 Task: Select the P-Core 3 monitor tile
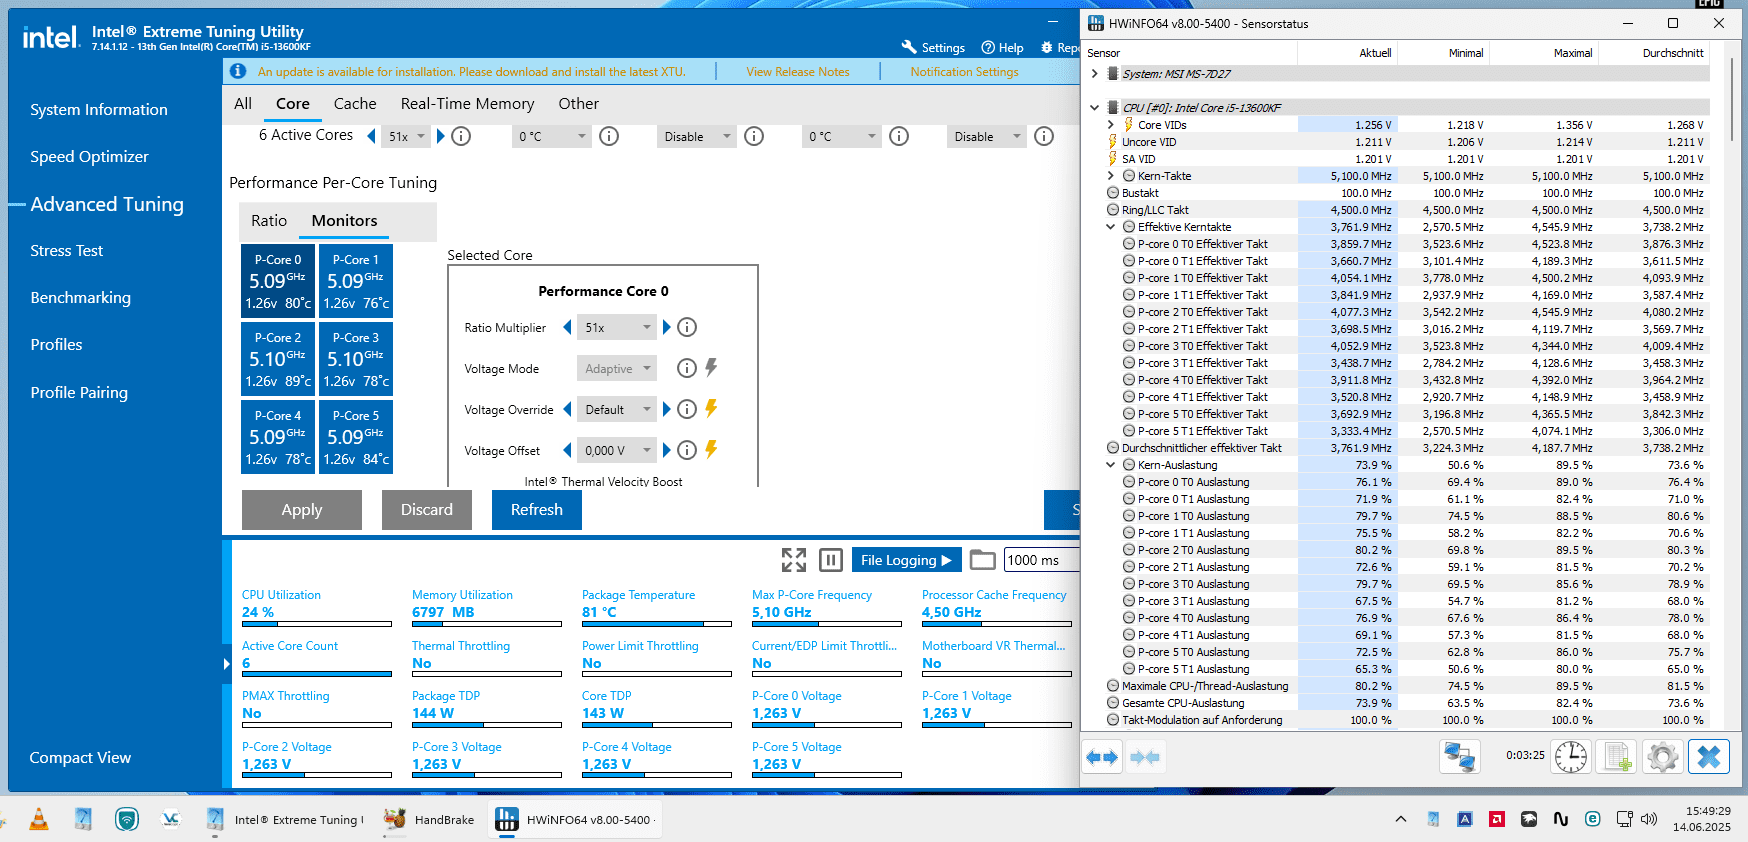pos(356,359)
